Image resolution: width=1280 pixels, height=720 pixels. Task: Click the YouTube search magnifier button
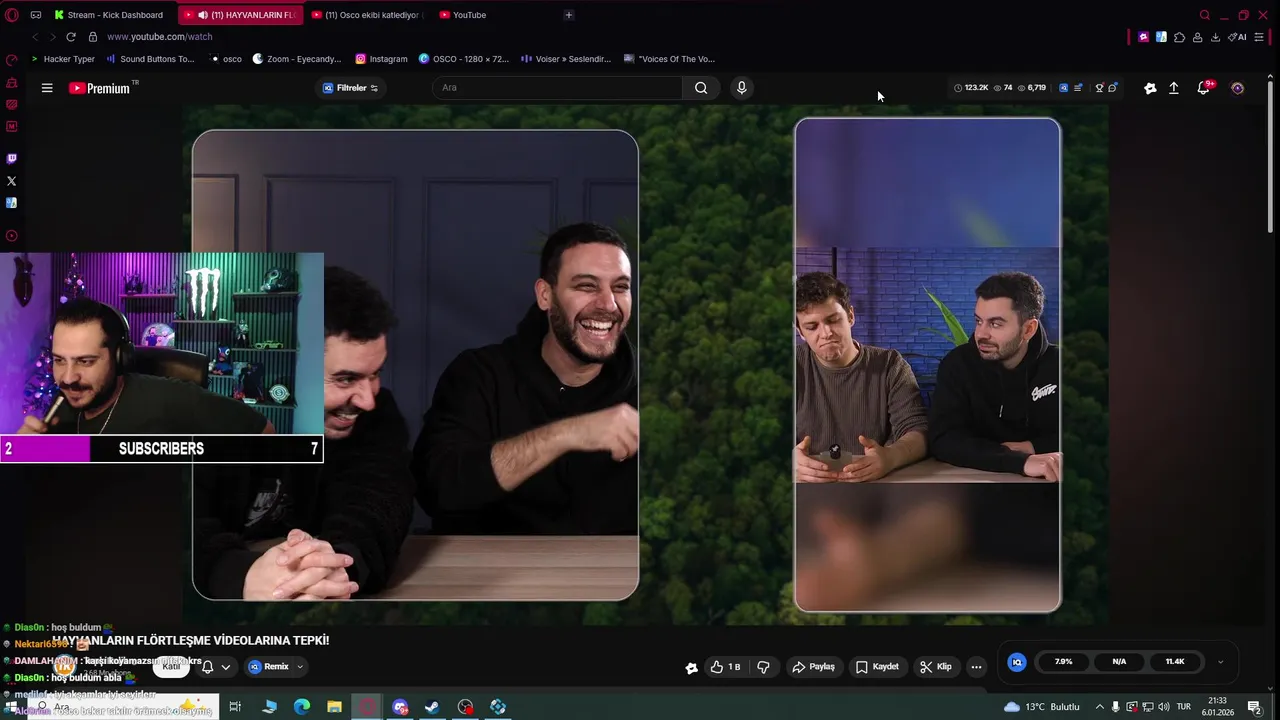point(701,88)
